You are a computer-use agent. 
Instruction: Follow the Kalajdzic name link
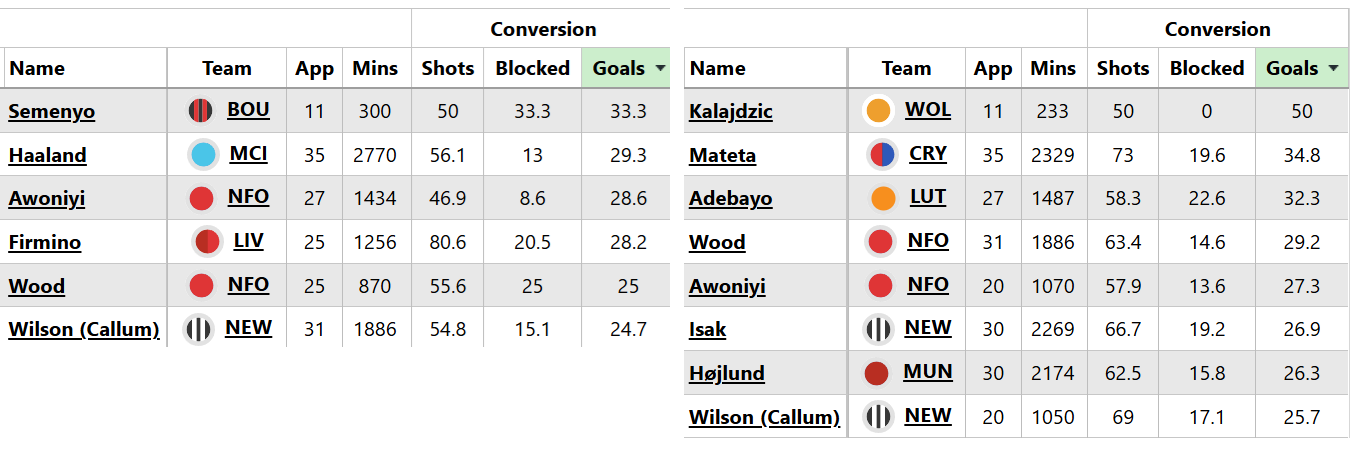point(730,111)
